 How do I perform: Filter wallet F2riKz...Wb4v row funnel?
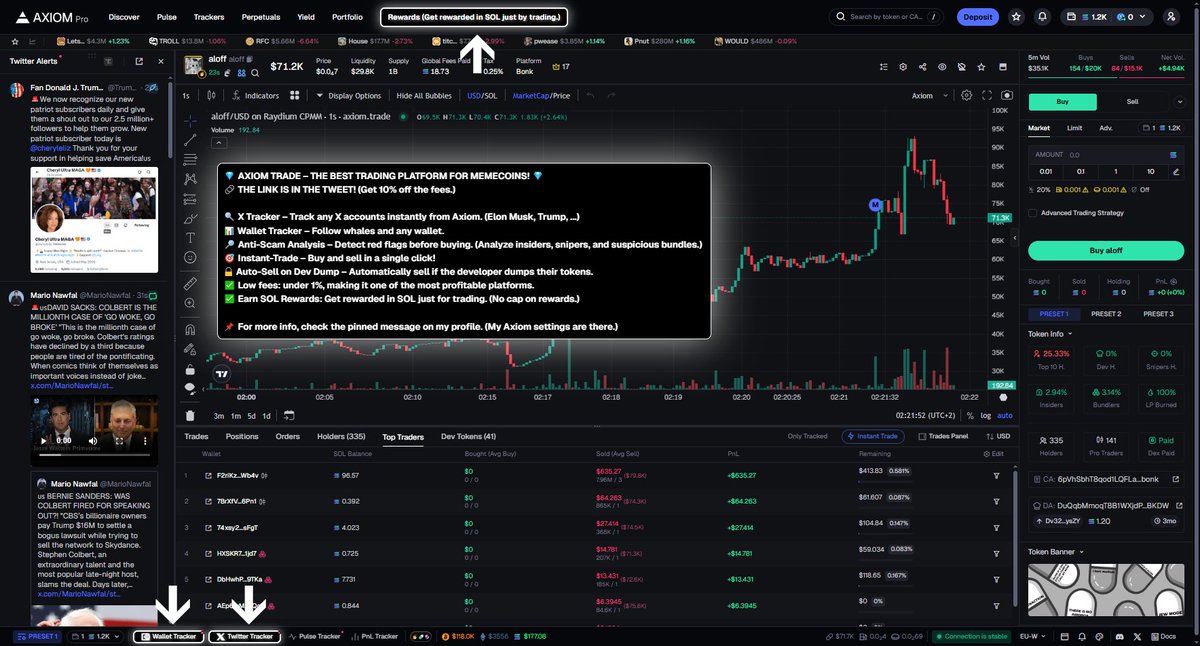click(996, 475)
